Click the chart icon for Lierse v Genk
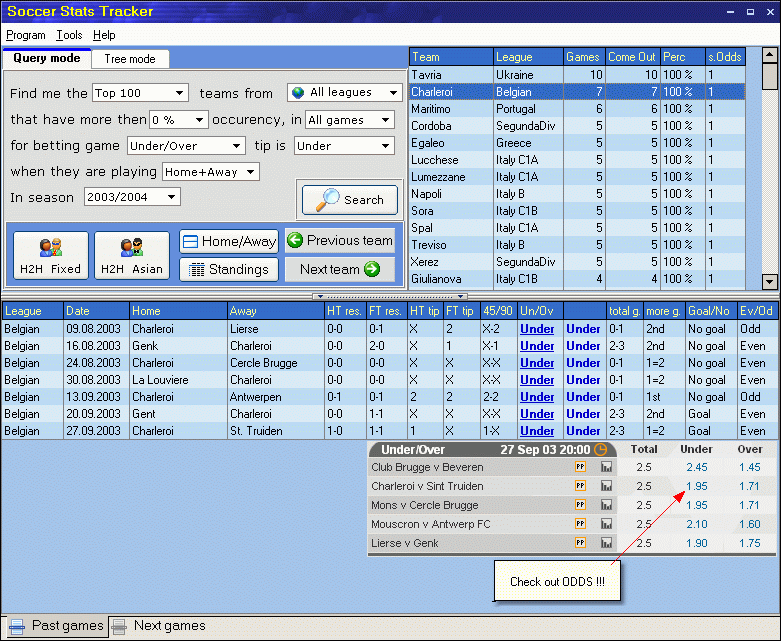The image size is (781, 641). pos(606,543)
